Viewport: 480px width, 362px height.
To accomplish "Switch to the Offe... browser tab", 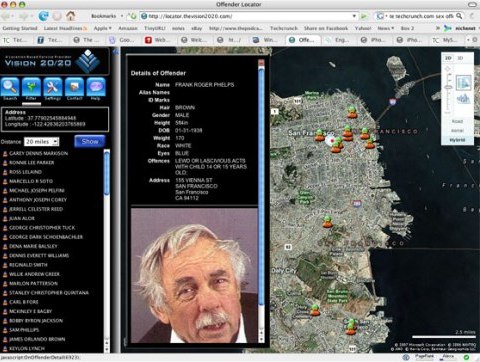I will coord(303,40).
